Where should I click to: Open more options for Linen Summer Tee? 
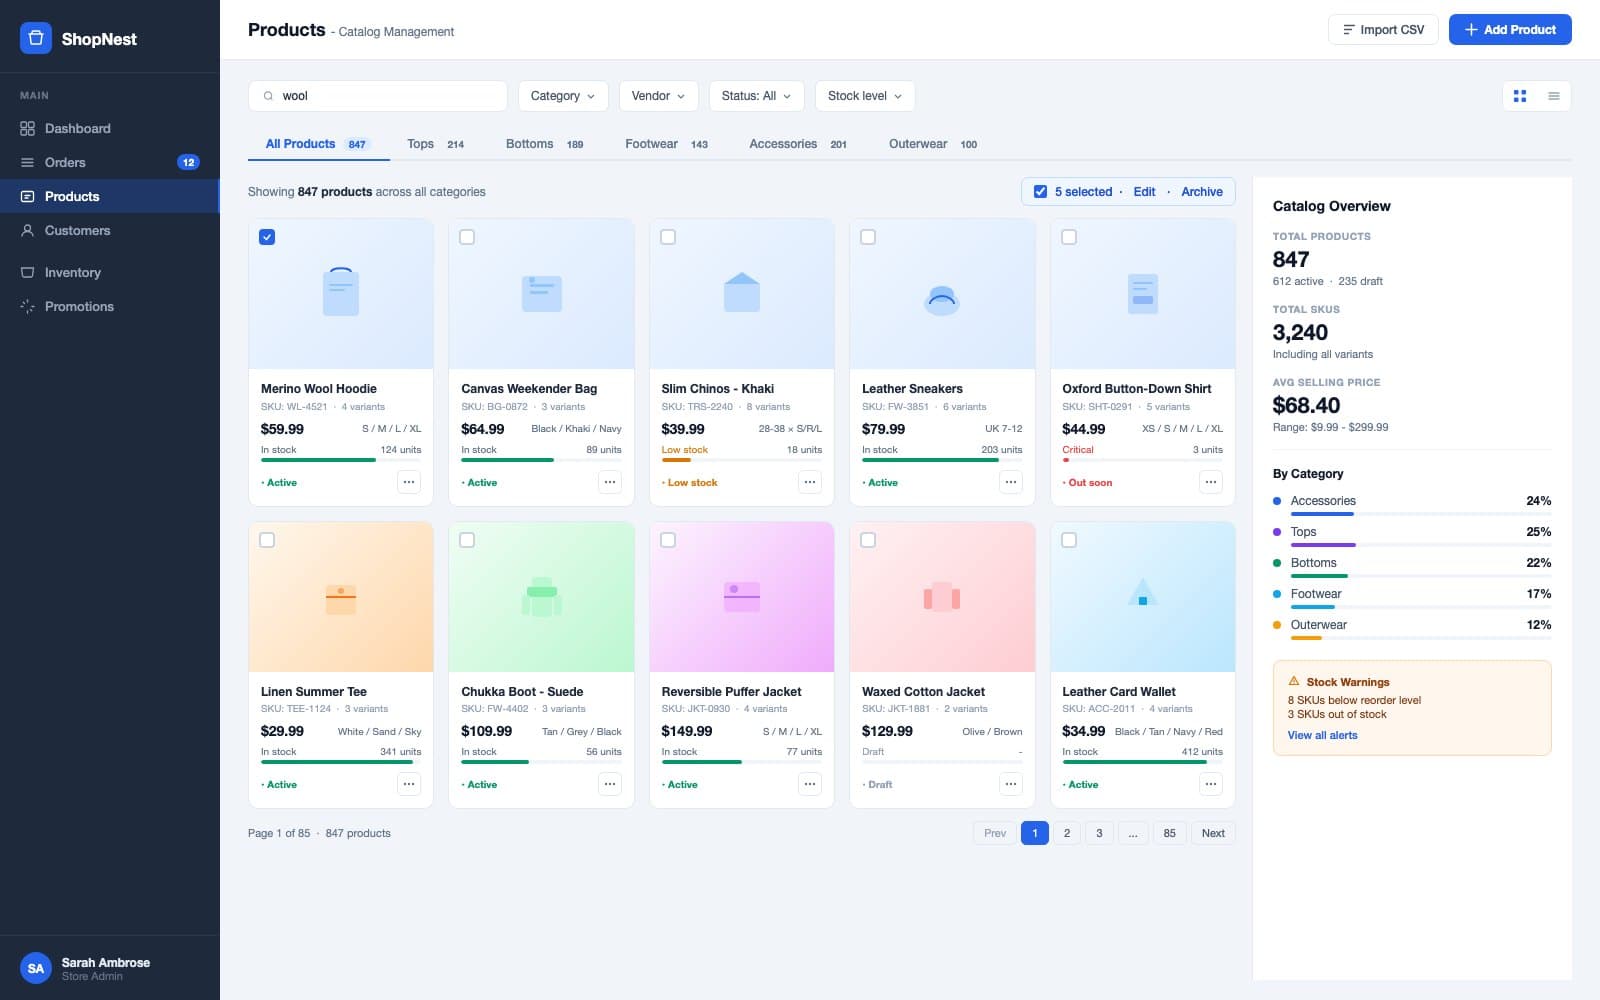click(409, 784)
